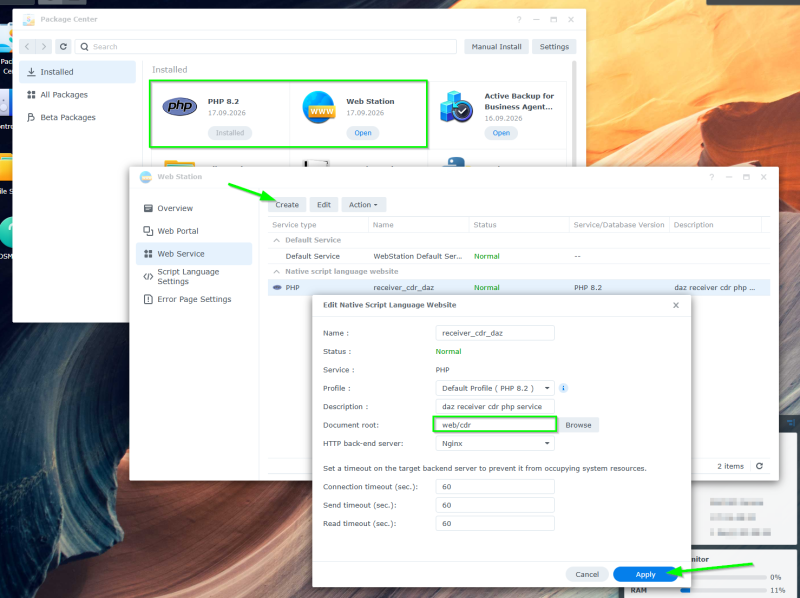Screen dimensions: 800x598
Task: Click the Package Center scrollbar
Action: (x=574, y=112)
